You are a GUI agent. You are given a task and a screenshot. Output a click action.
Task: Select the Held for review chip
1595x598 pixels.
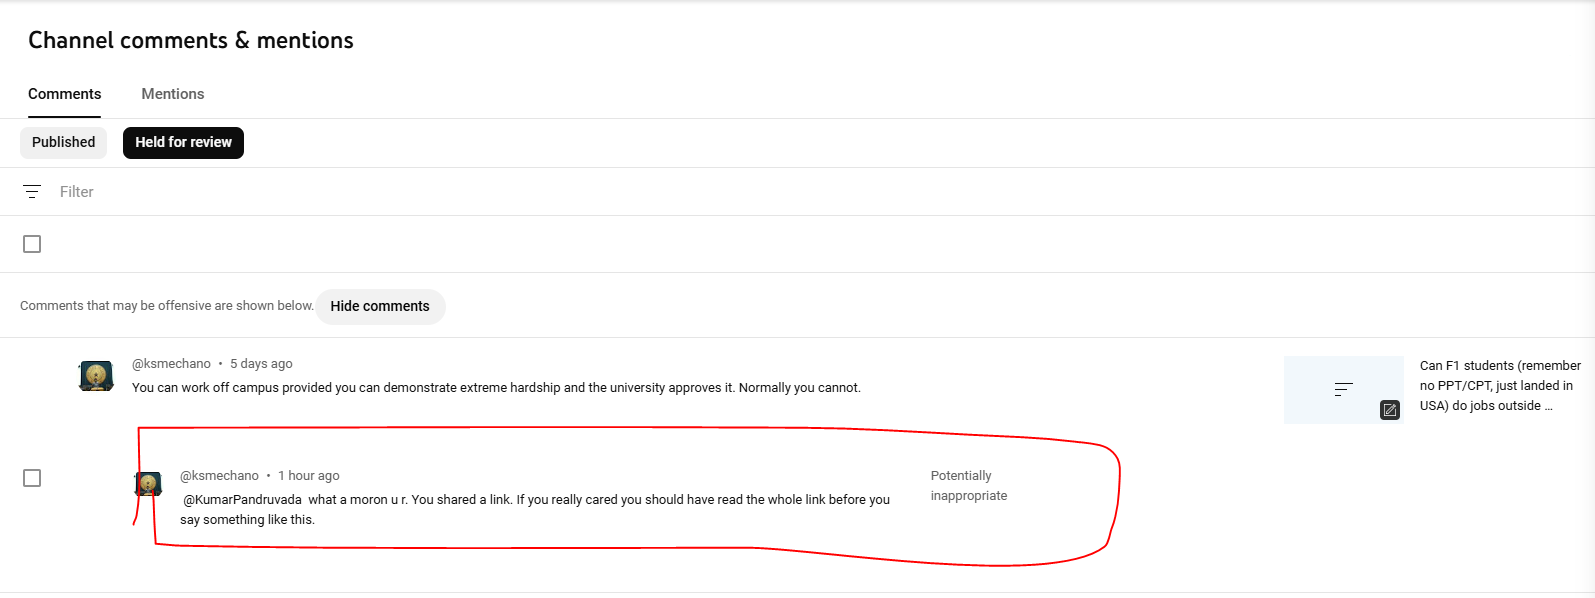[x=183, y=142]
